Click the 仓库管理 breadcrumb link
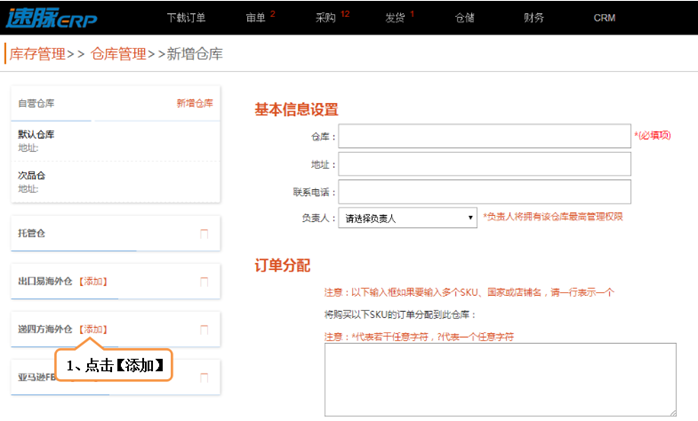 point(118,54)
